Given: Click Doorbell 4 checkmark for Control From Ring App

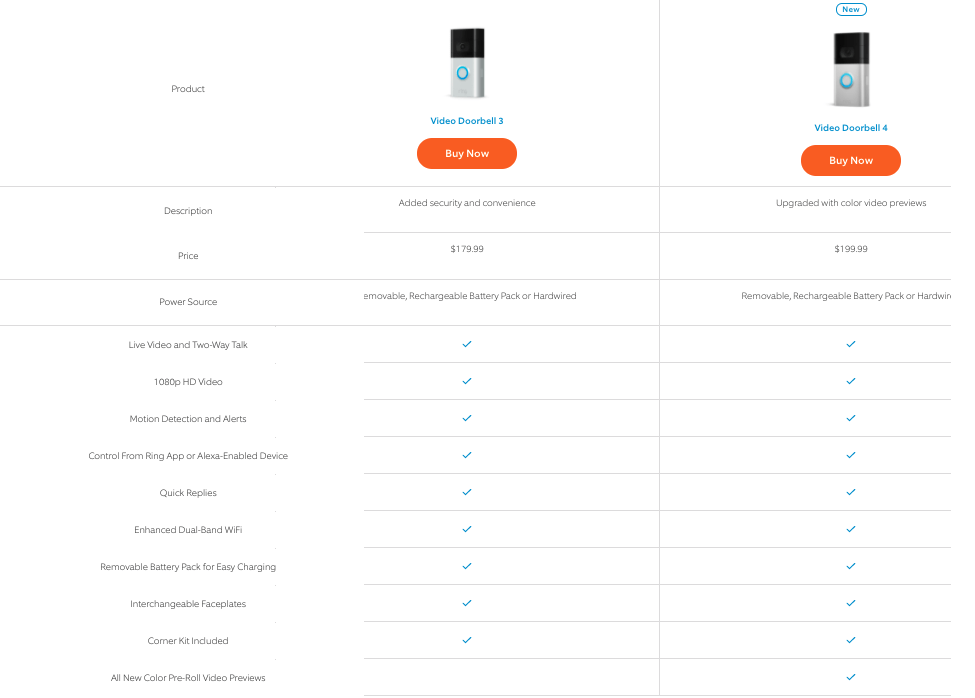Looking at the screenshot, I should tap(851, 455).
